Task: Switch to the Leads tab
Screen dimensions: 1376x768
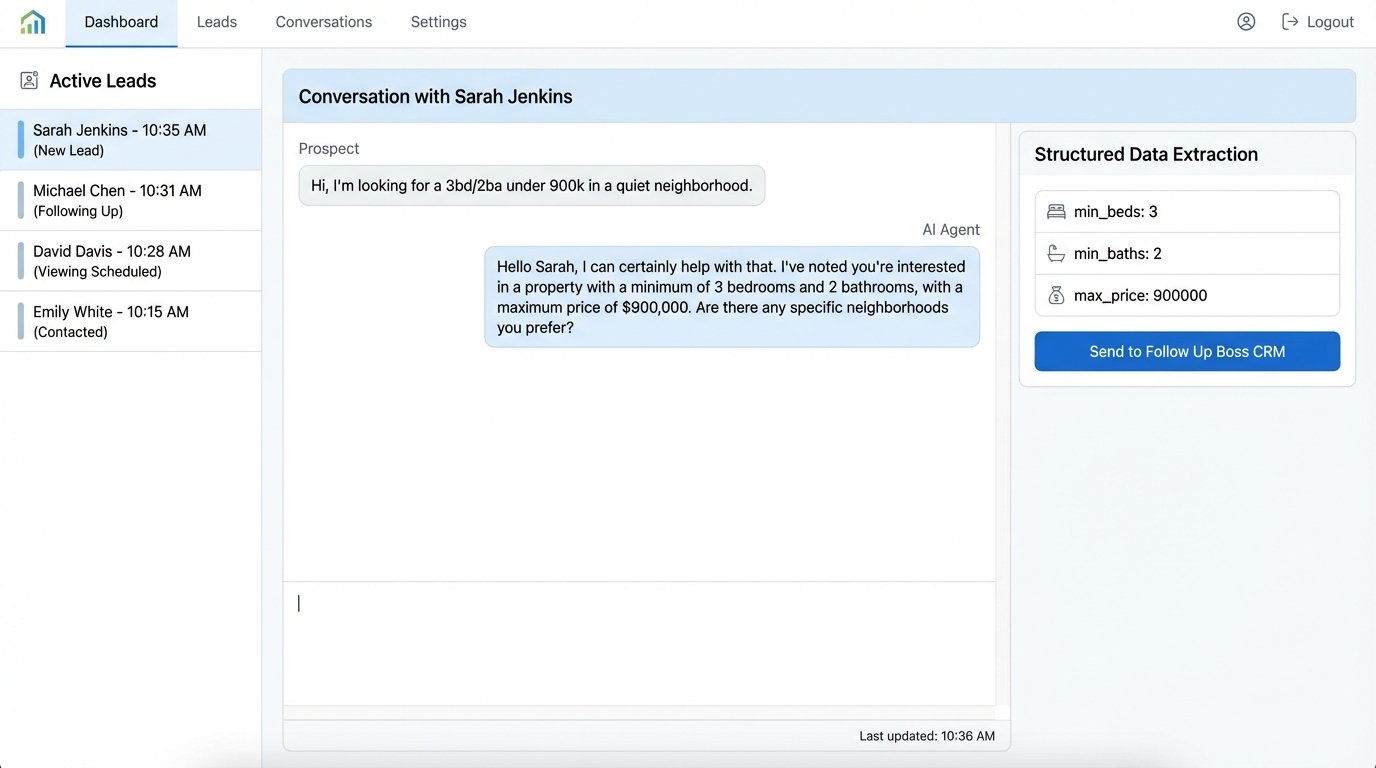Action: click(x=216, y=21)
